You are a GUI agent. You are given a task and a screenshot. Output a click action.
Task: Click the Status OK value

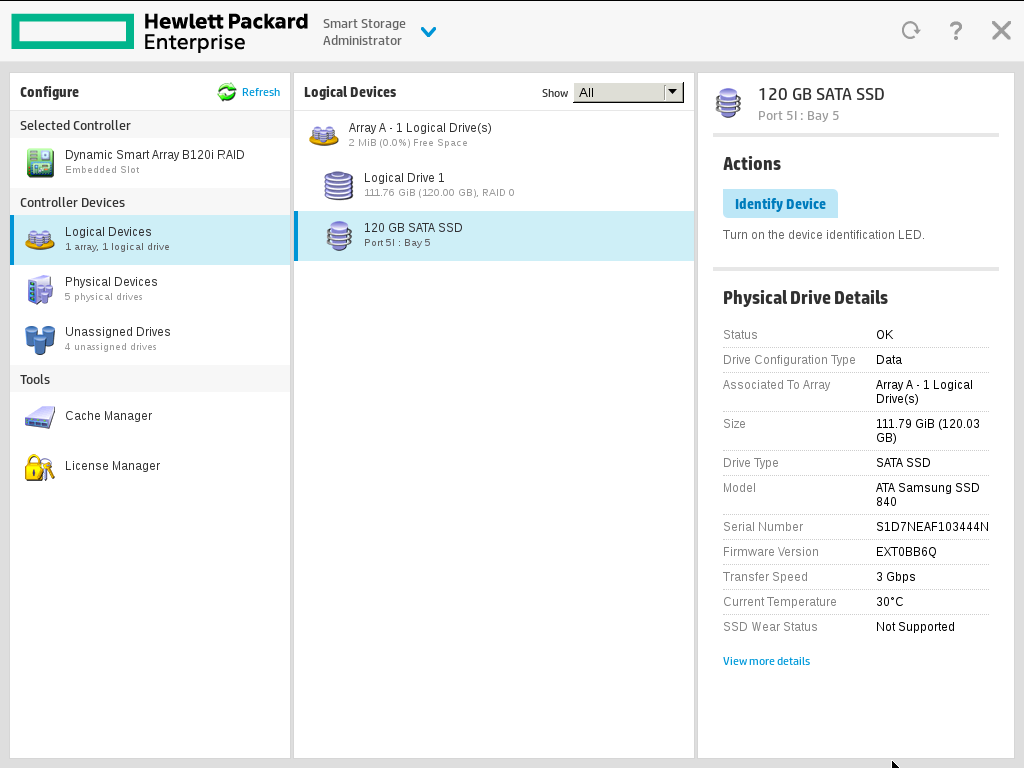(884, 334)
